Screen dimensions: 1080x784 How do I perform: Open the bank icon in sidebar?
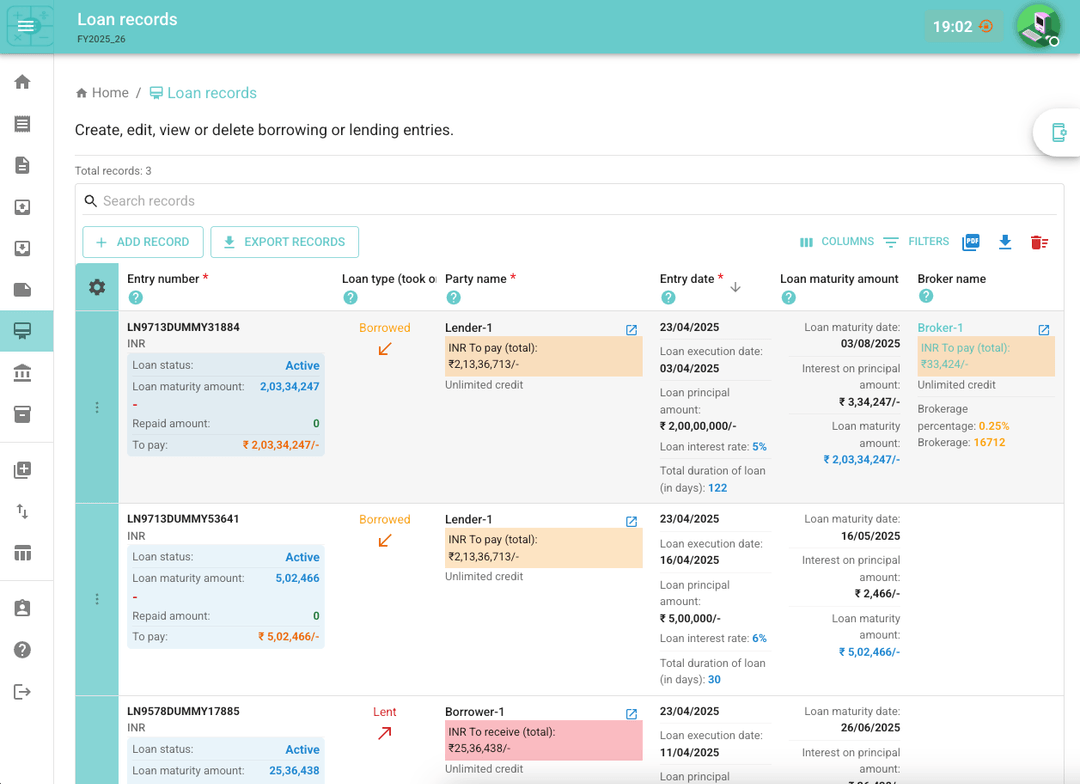pyautogui.click(x=22, y=373)
